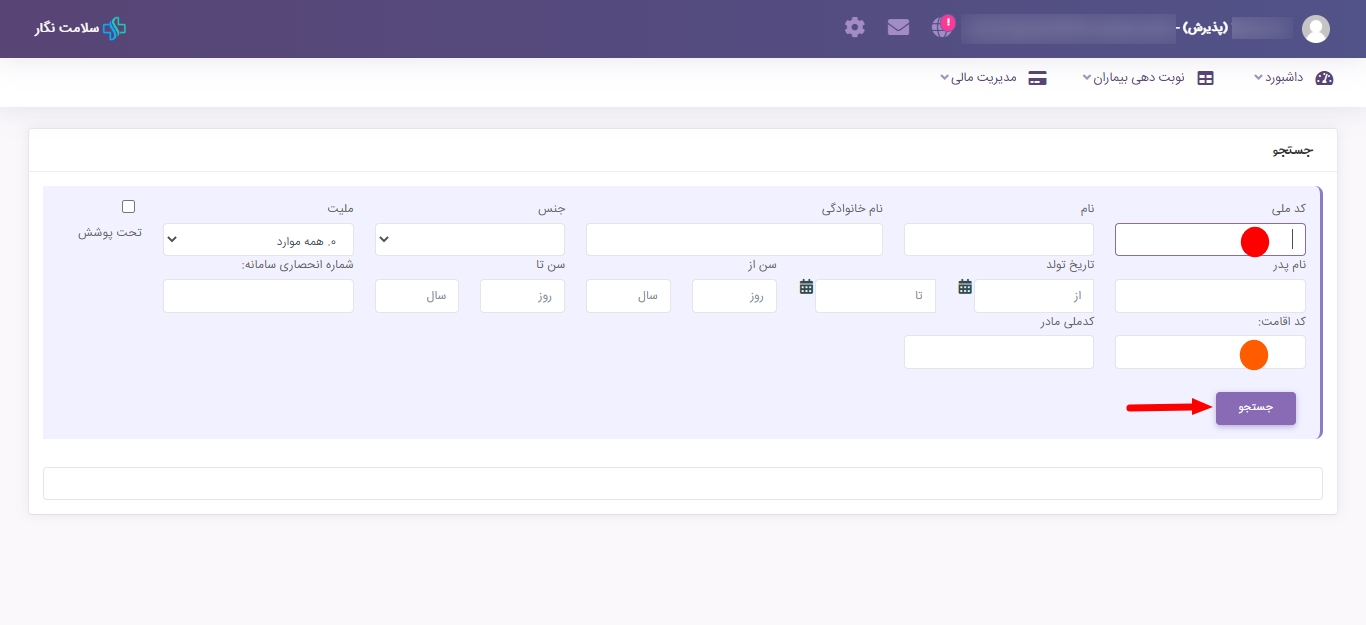Click the Salamat Negar logo
Viewport: 1366px width, 625px height.
81,28
